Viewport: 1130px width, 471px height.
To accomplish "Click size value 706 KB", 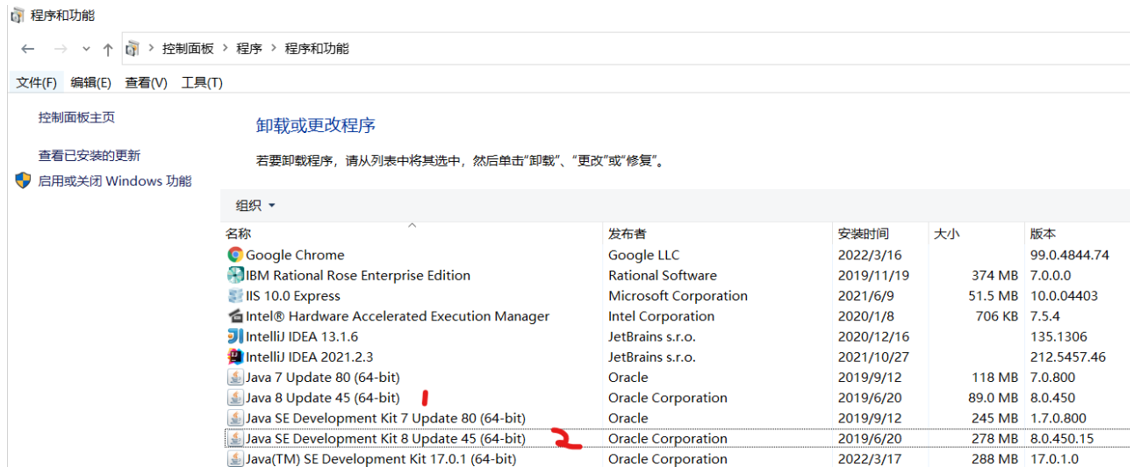I will (x=995, y=316).
